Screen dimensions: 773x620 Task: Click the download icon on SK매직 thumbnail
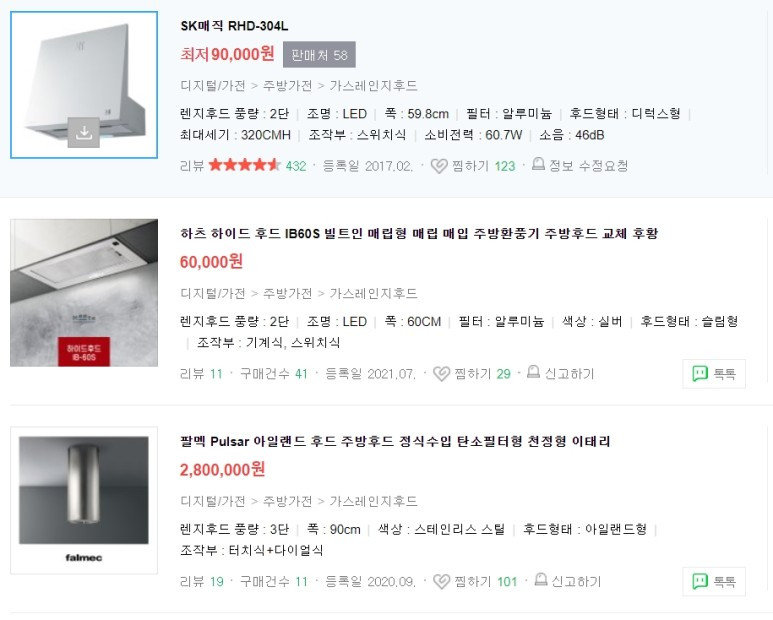[x=84, y=132]
